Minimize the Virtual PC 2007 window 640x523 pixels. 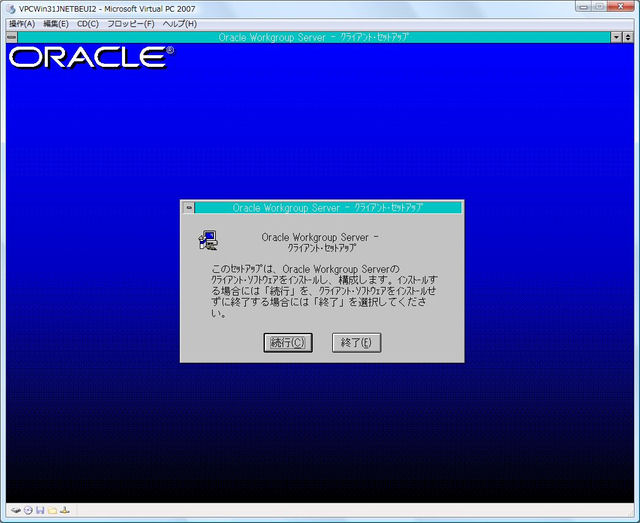(x=584, y=7)
